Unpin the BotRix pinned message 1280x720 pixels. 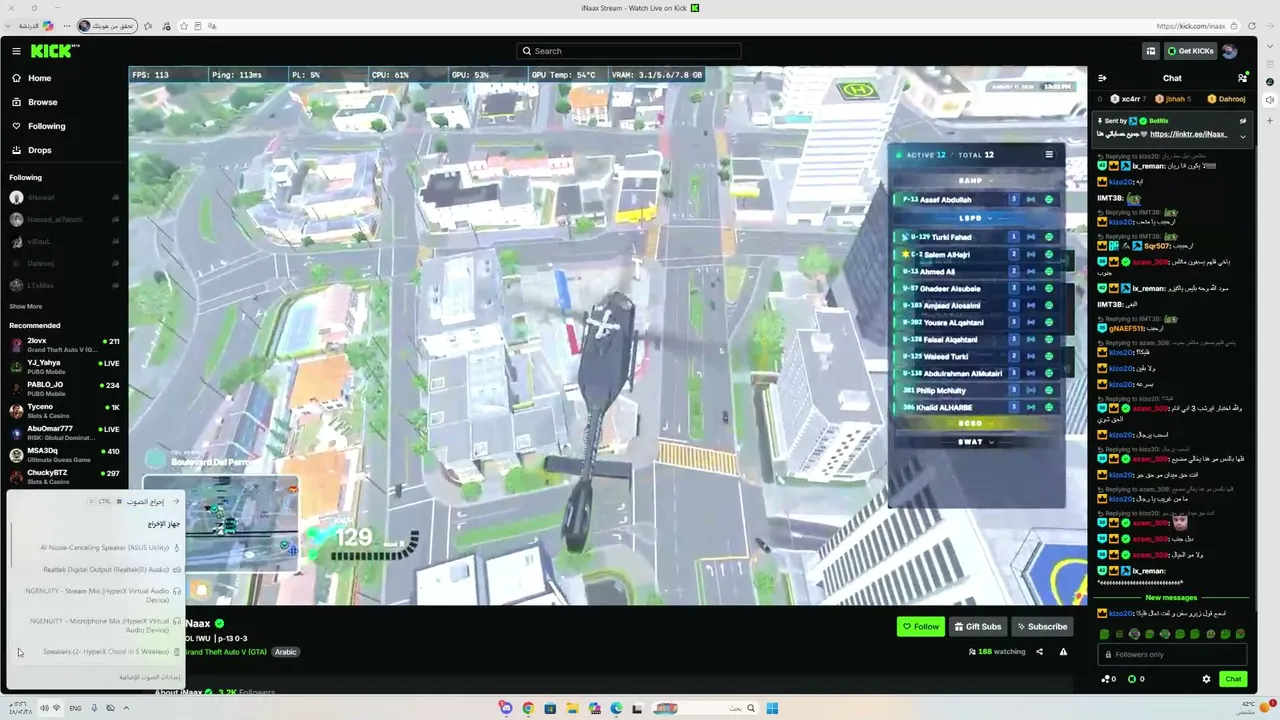tap(1243, 121)
